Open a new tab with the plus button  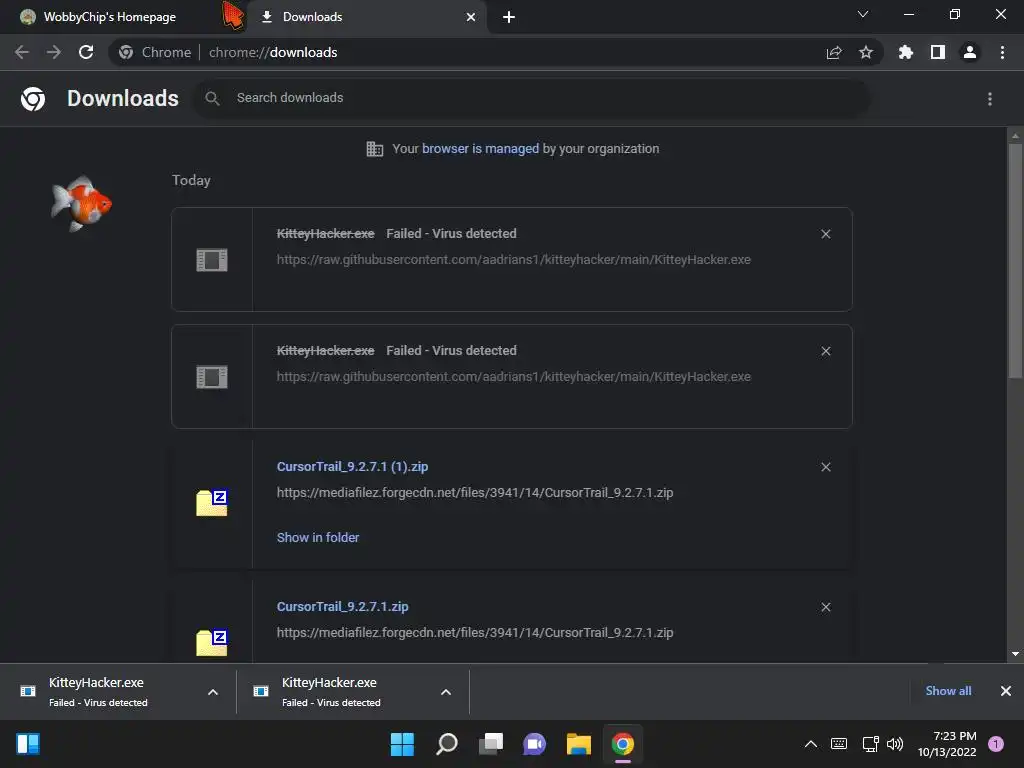pos(509,17)
